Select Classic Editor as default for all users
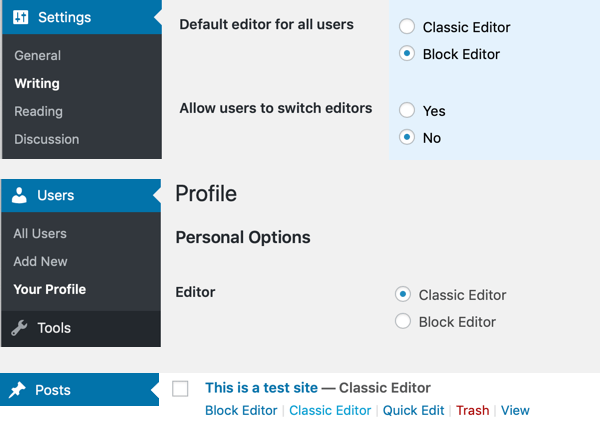 tap(407, 27)
